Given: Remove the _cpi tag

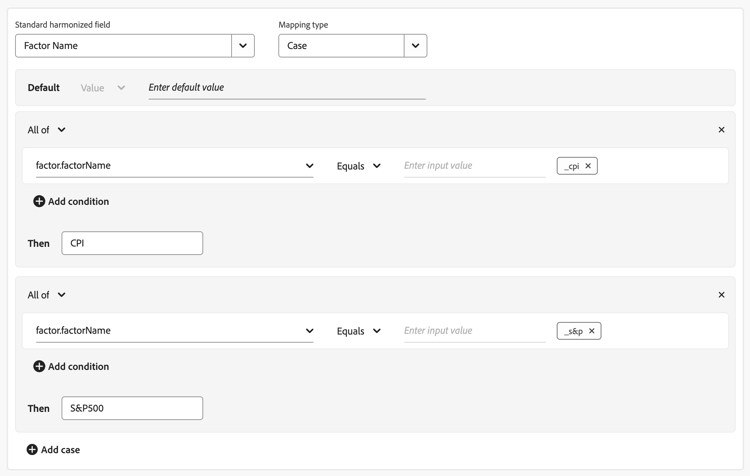Looking at the screenshot, I should [588, 166].
